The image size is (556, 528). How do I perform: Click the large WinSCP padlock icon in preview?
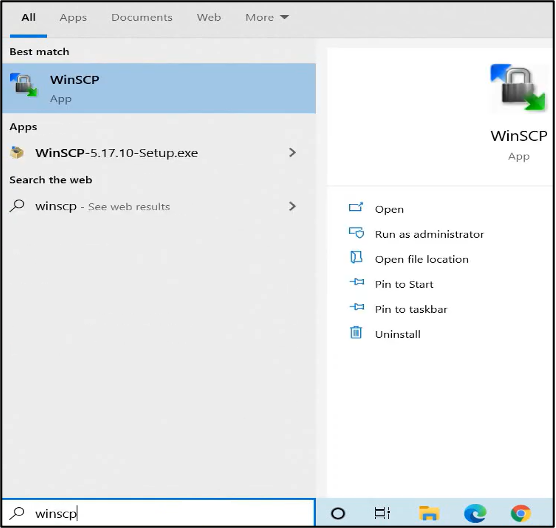tap(518, 87)
